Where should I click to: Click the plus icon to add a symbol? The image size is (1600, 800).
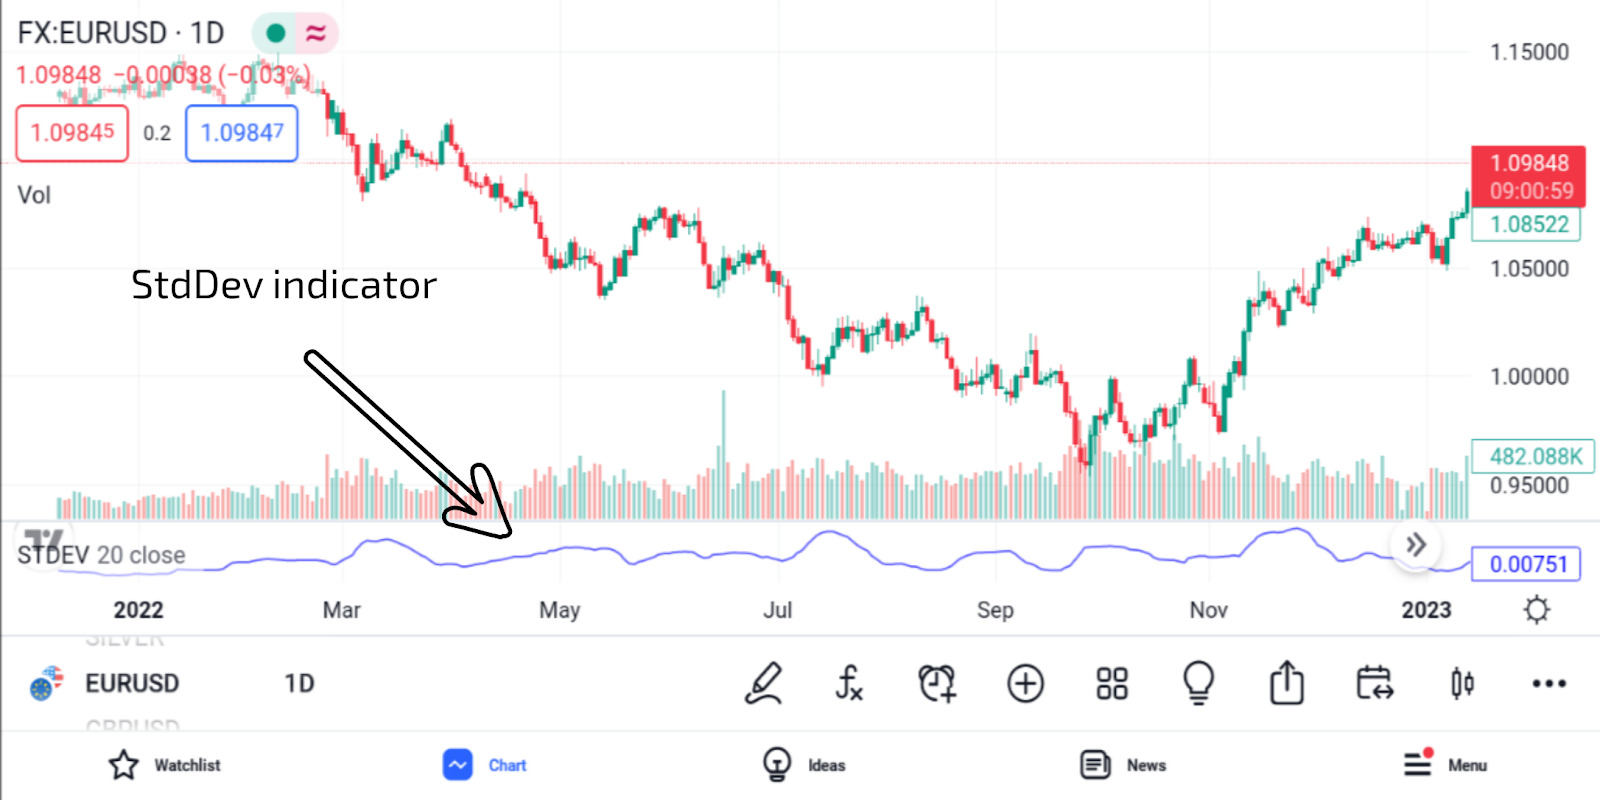[x=1024, y=684]
